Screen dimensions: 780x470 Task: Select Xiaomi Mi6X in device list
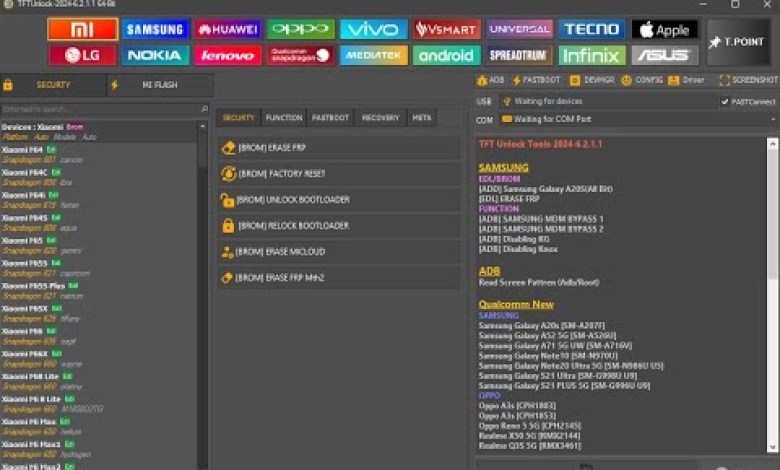[x=98, y=359]
